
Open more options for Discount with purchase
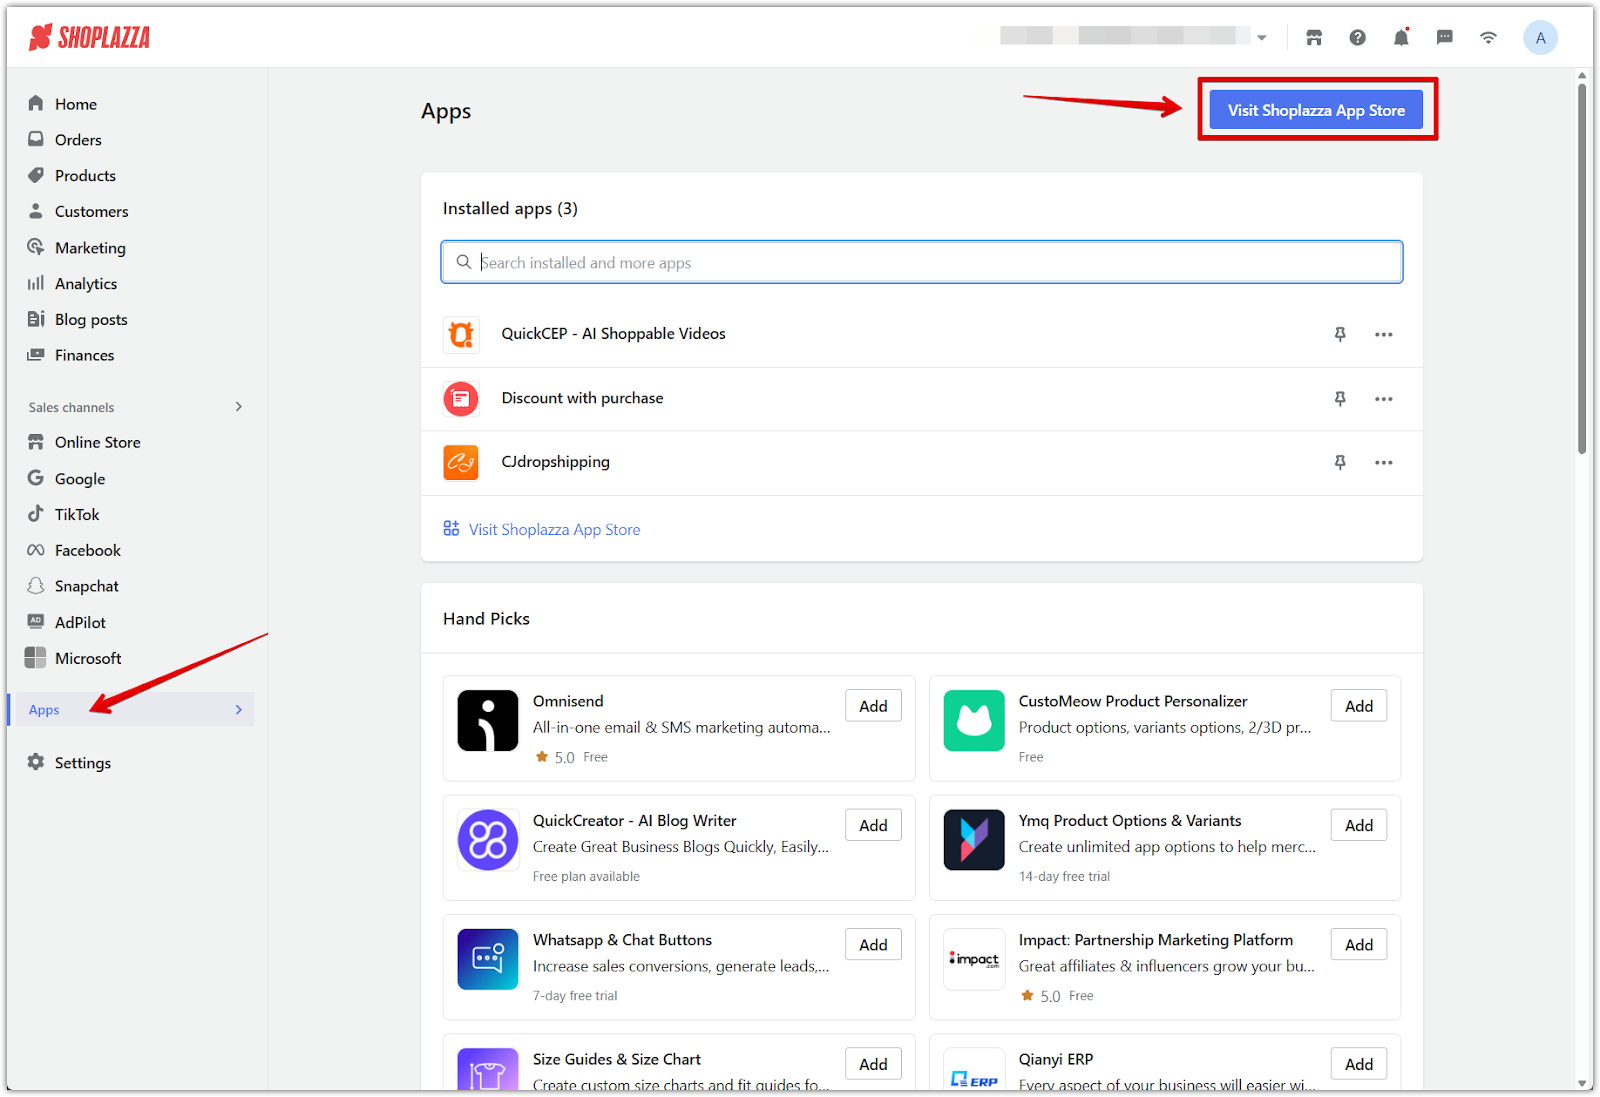pyautogui.click(x=1383, y=399)
